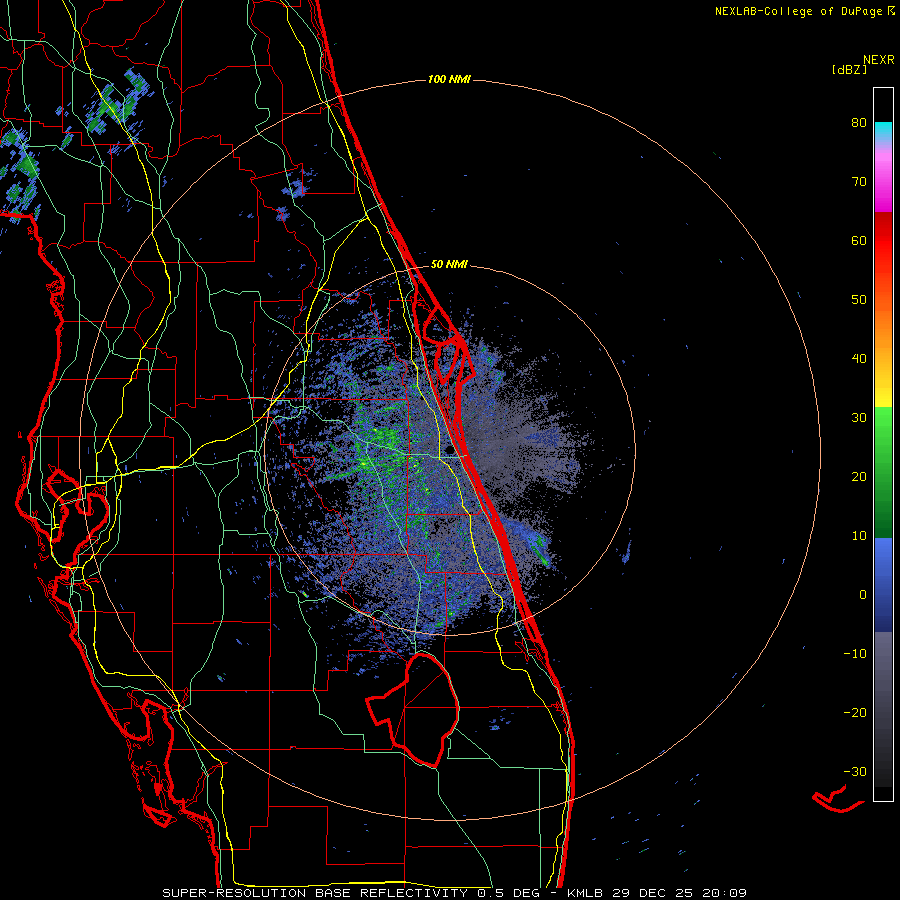Click the 50 value on dBZ scale
900x900 pixels.
pyautogui.click(x=859, y=300)
